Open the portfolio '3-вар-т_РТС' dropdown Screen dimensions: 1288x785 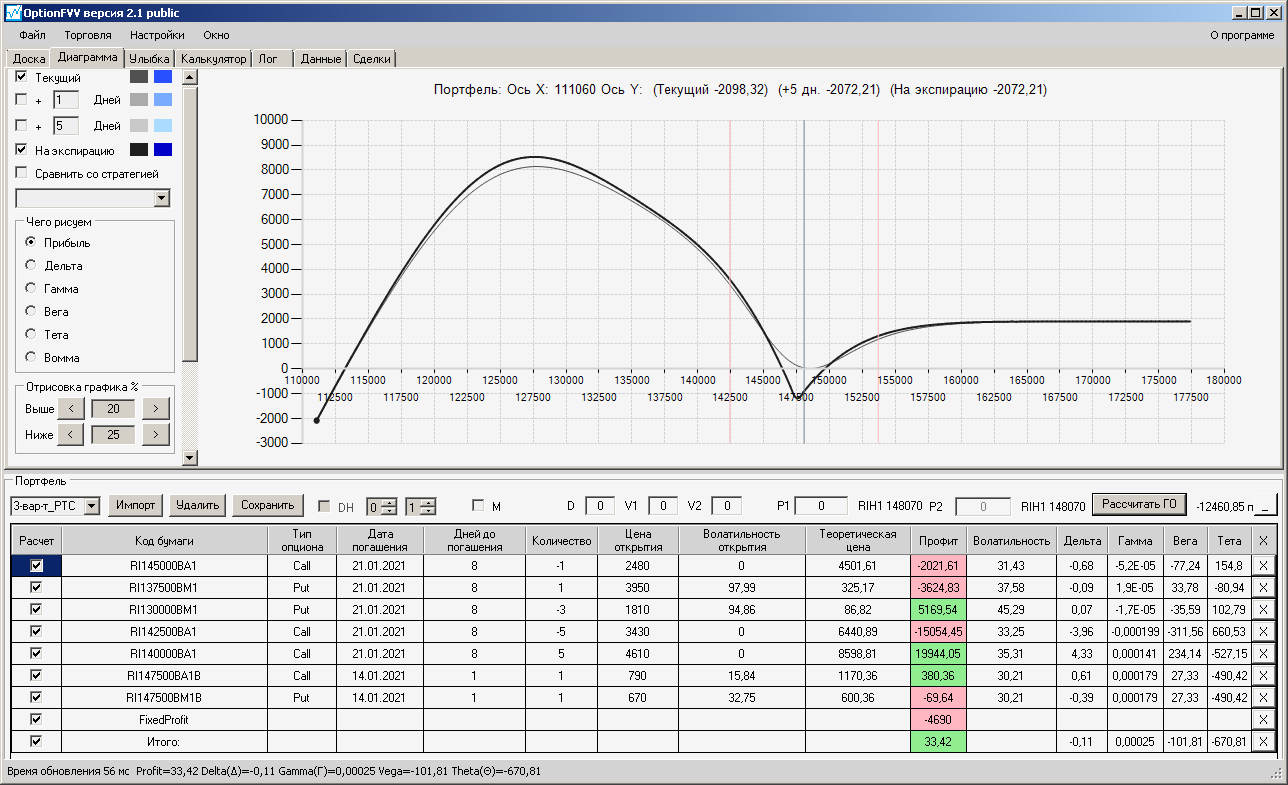[x=92, y=506]
